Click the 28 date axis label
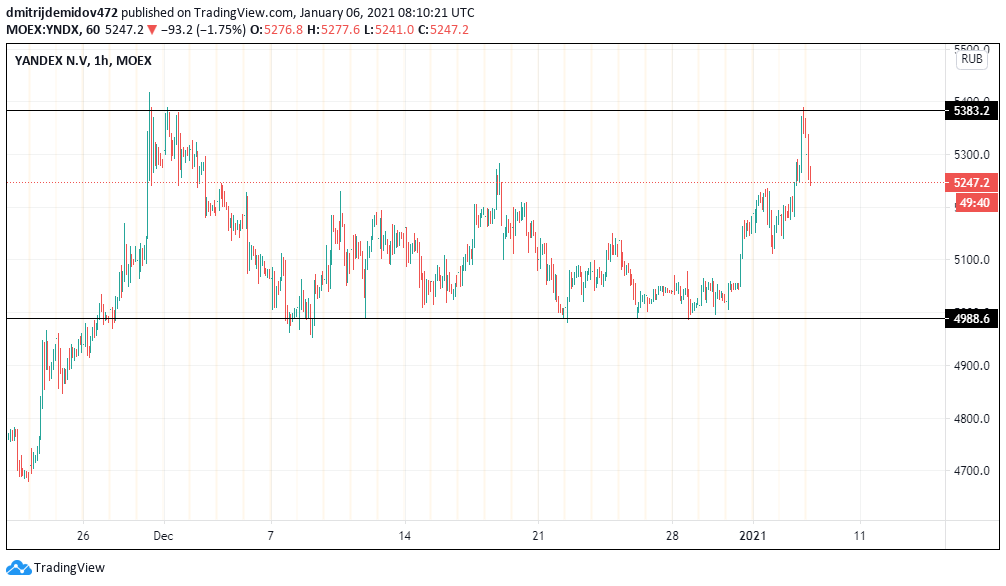1006x586 pixels. (672, 535)
